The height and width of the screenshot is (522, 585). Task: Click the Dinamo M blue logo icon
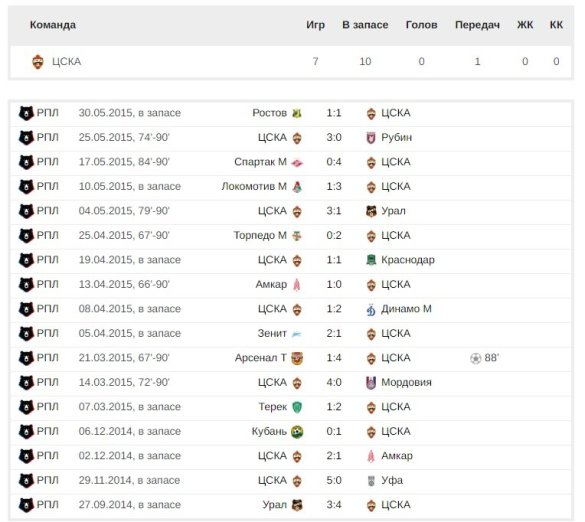coord(370,309)
